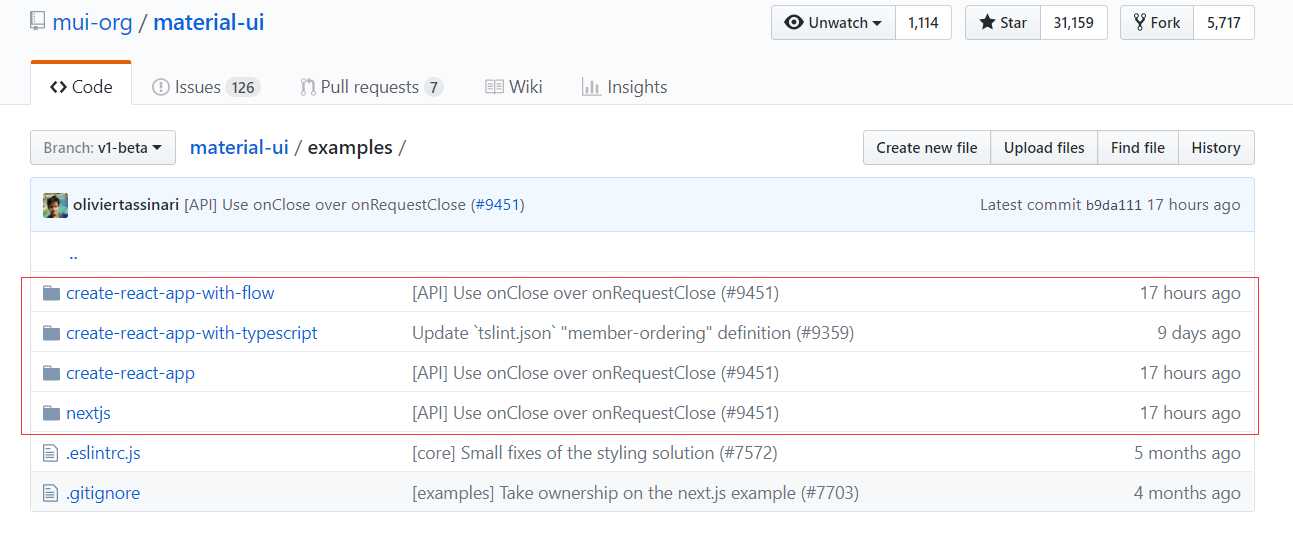1293x538 pixels.
Task: Go up to parent directory (..)
Action: coord(74,254)
